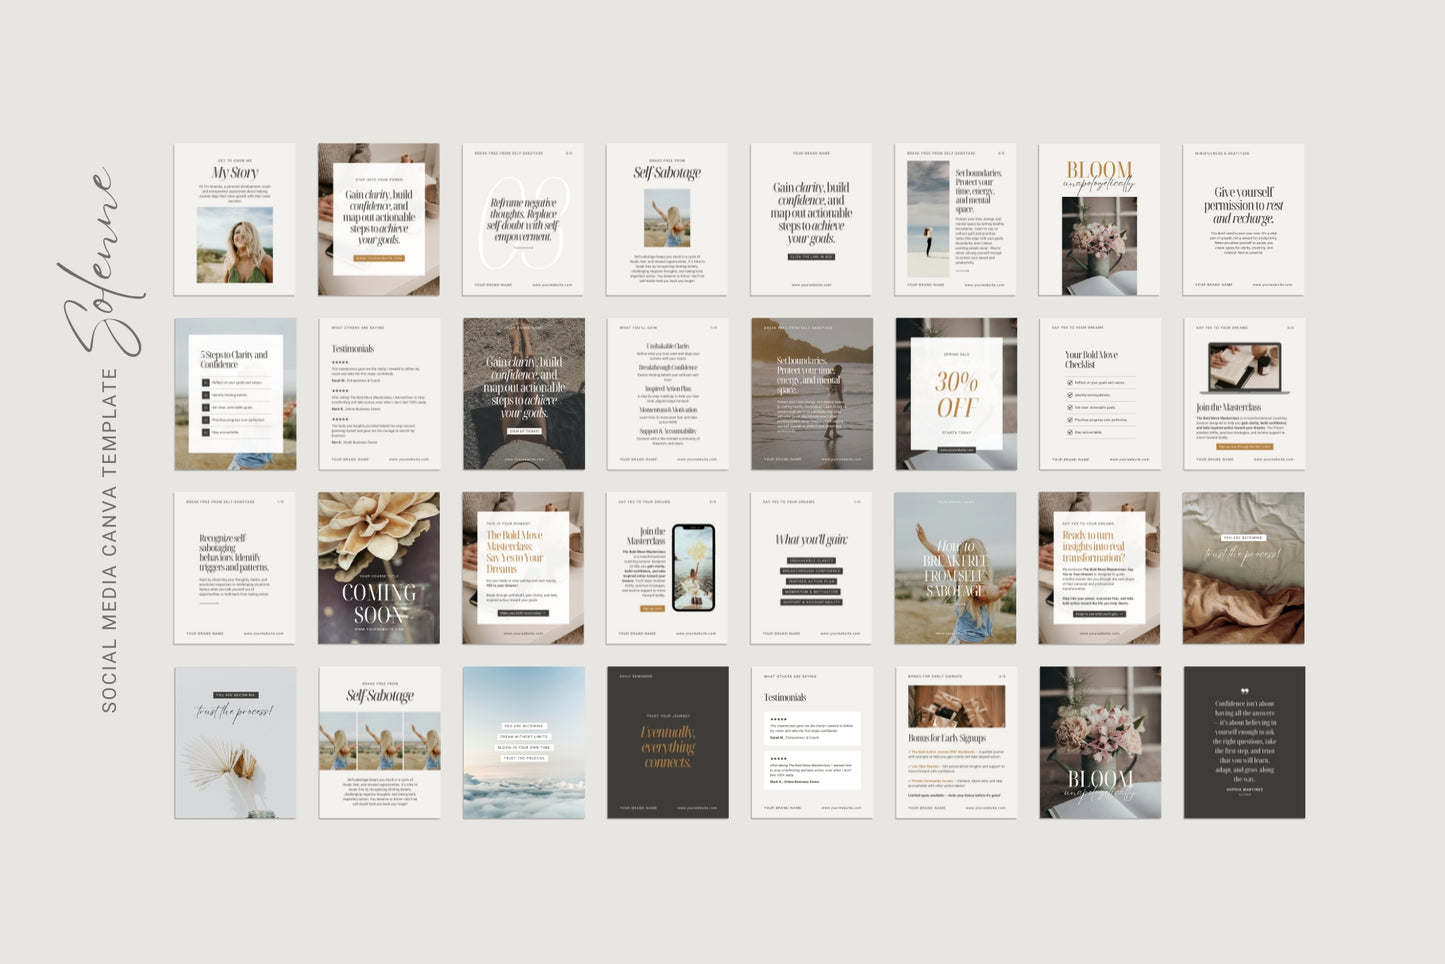Viewport: 1445px width, 964px height.
Task: Click the last checkmark in Your Bold Move Checklist
Action: point(1069,432)
